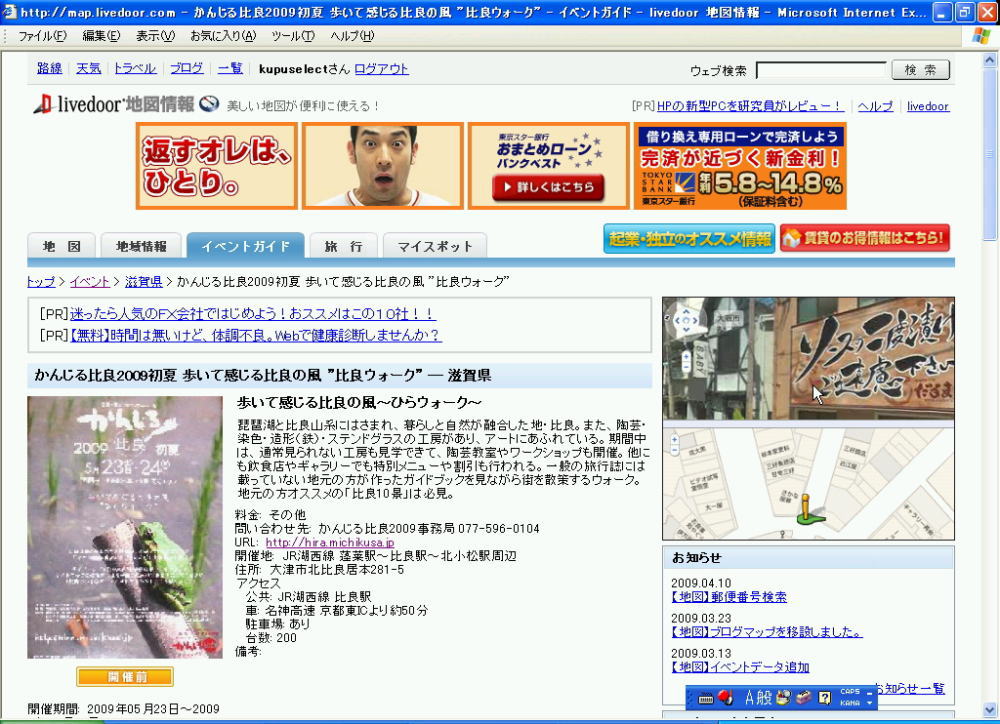Click Street View pan-left arrow
Image resolution: width=1000 pixels, height=724 pixels.
(x=677, y=321)
